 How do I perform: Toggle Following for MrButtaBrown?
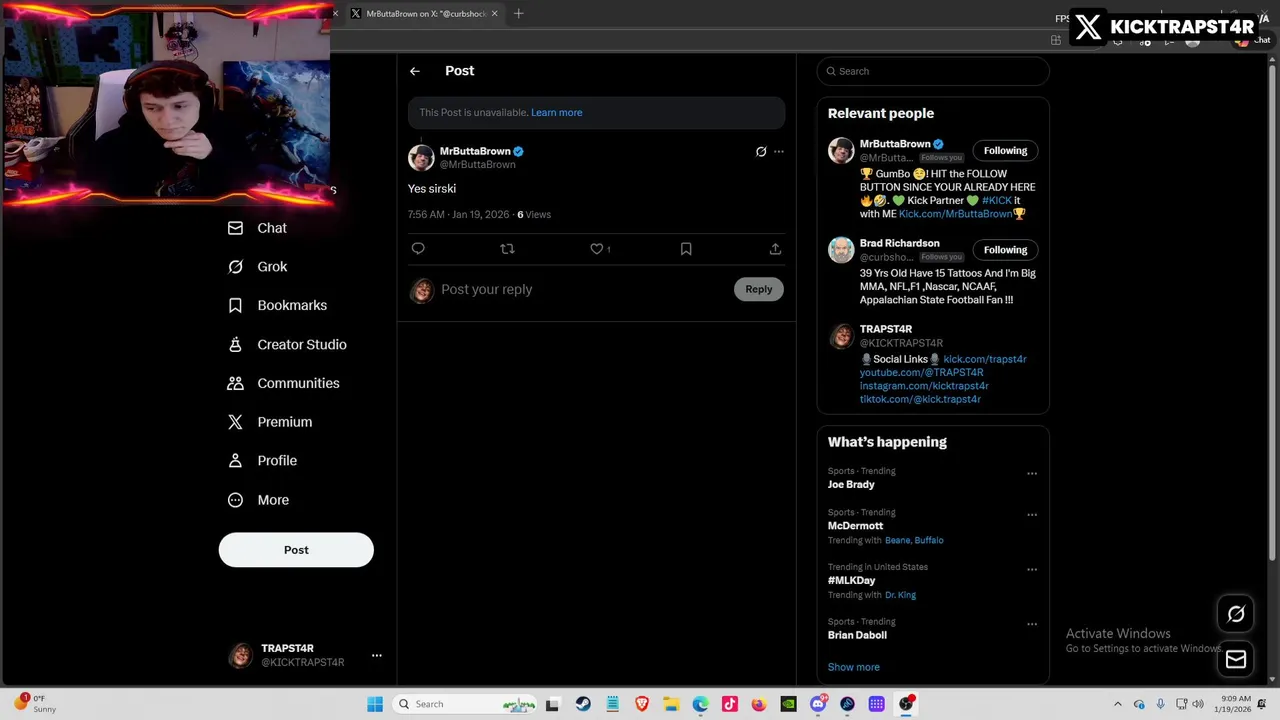click(1005, 151)
